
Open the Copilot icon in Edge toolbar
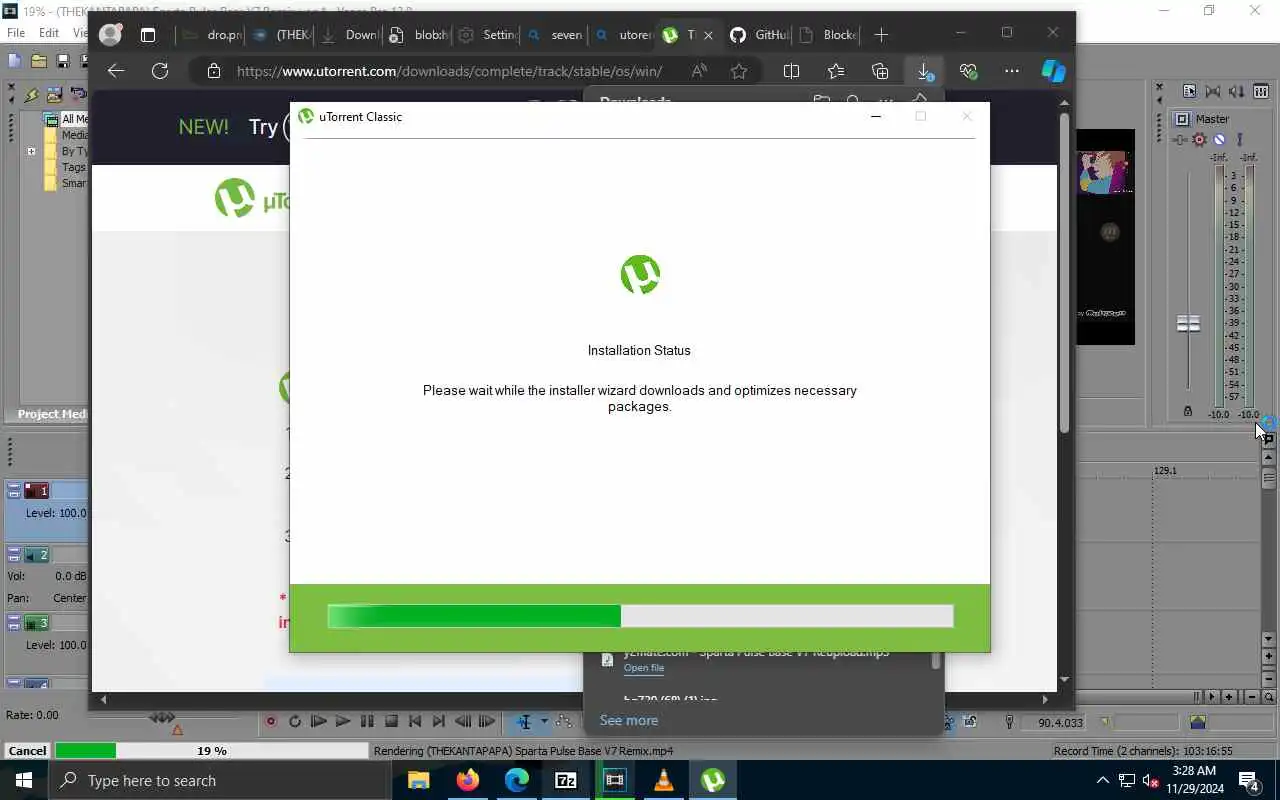pyautogui.click(x=1053, y=71)
